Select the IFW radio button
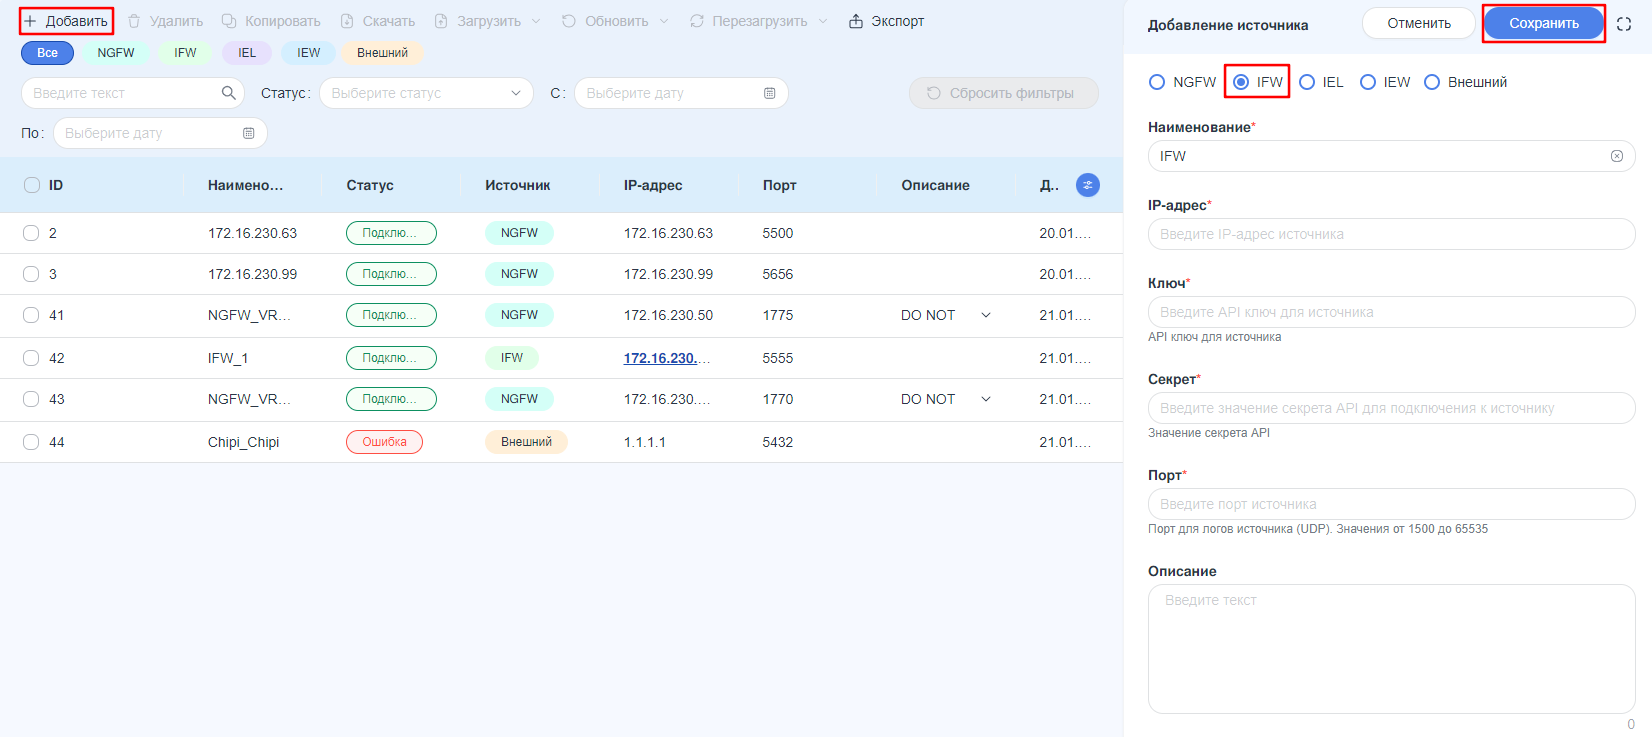The width and height of the screenshot is (1652, 737). tap(1241, 82)
